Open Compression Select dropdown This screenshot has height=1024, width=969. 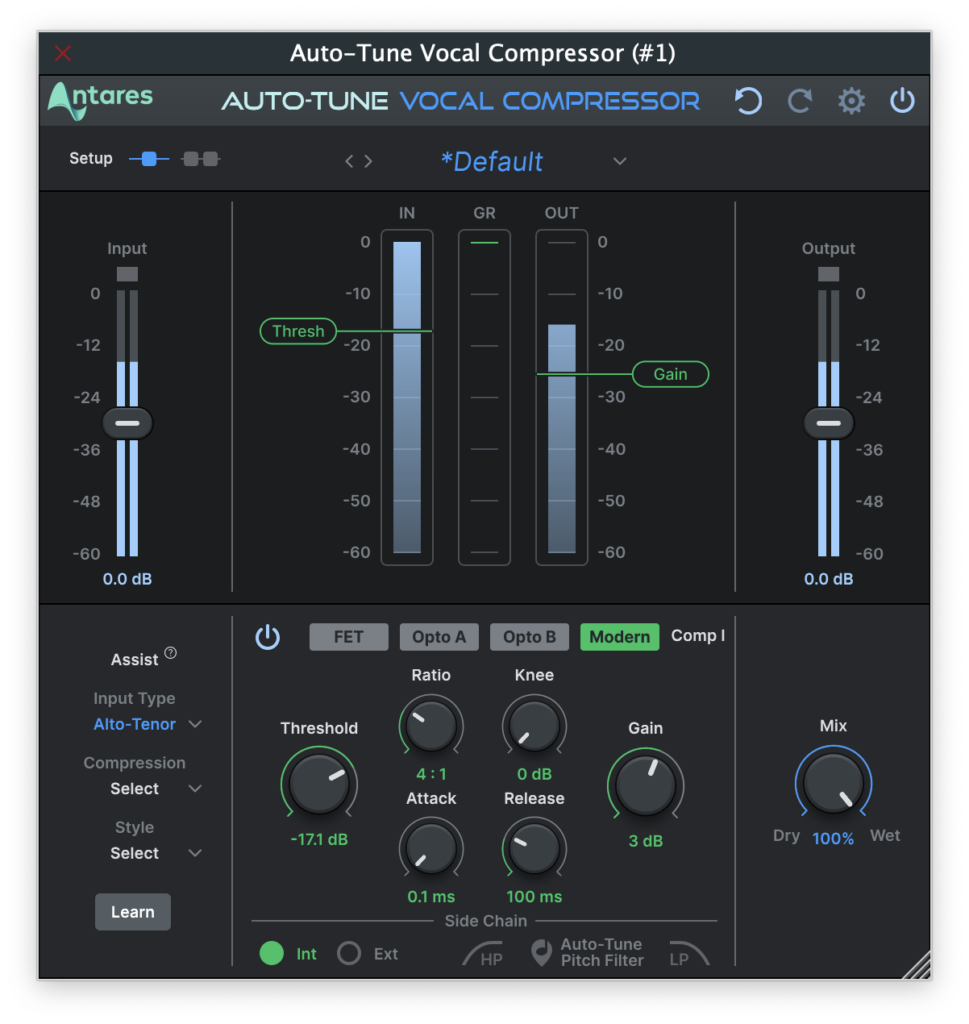155,789
